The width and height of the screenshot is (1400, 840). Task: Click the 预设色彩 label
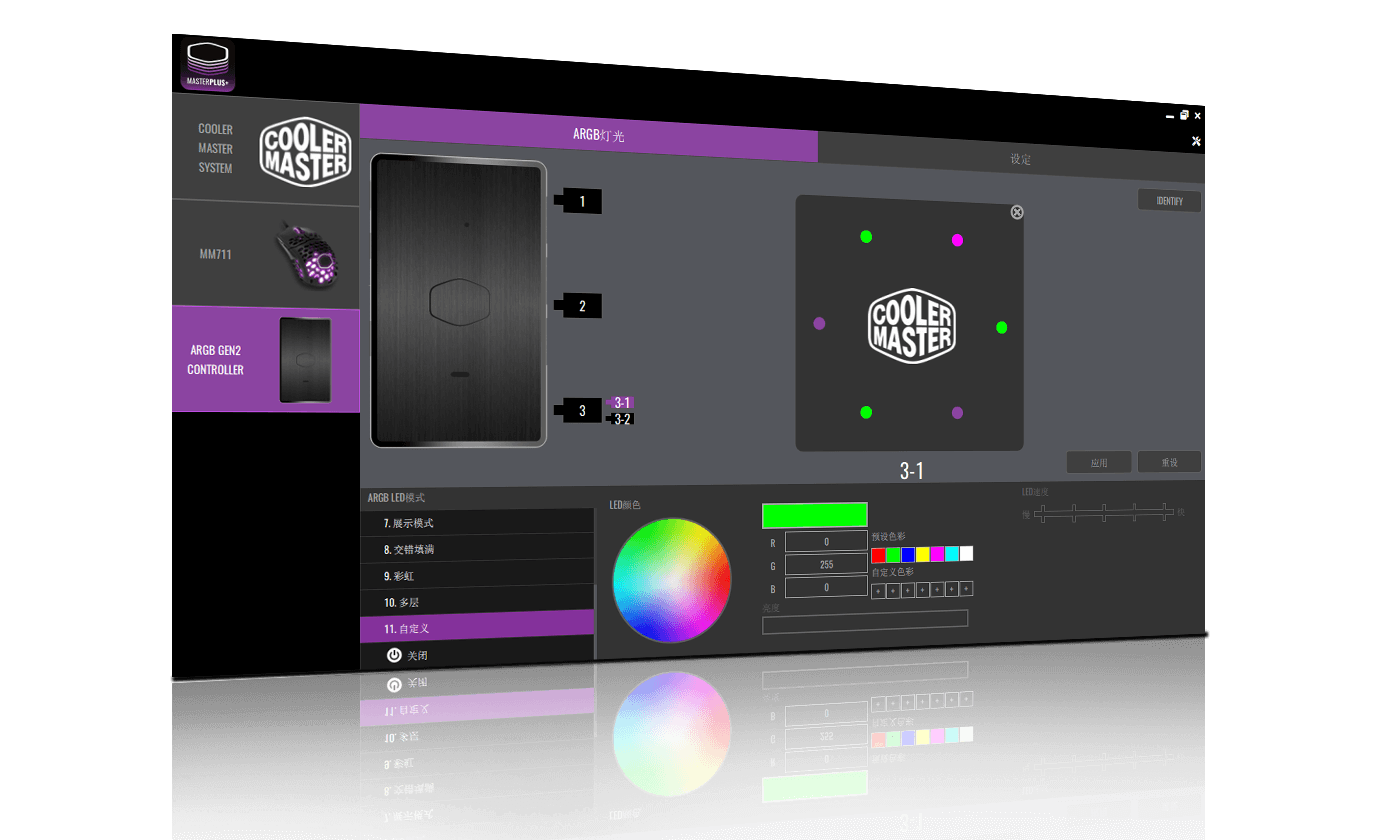click(888, 537)
